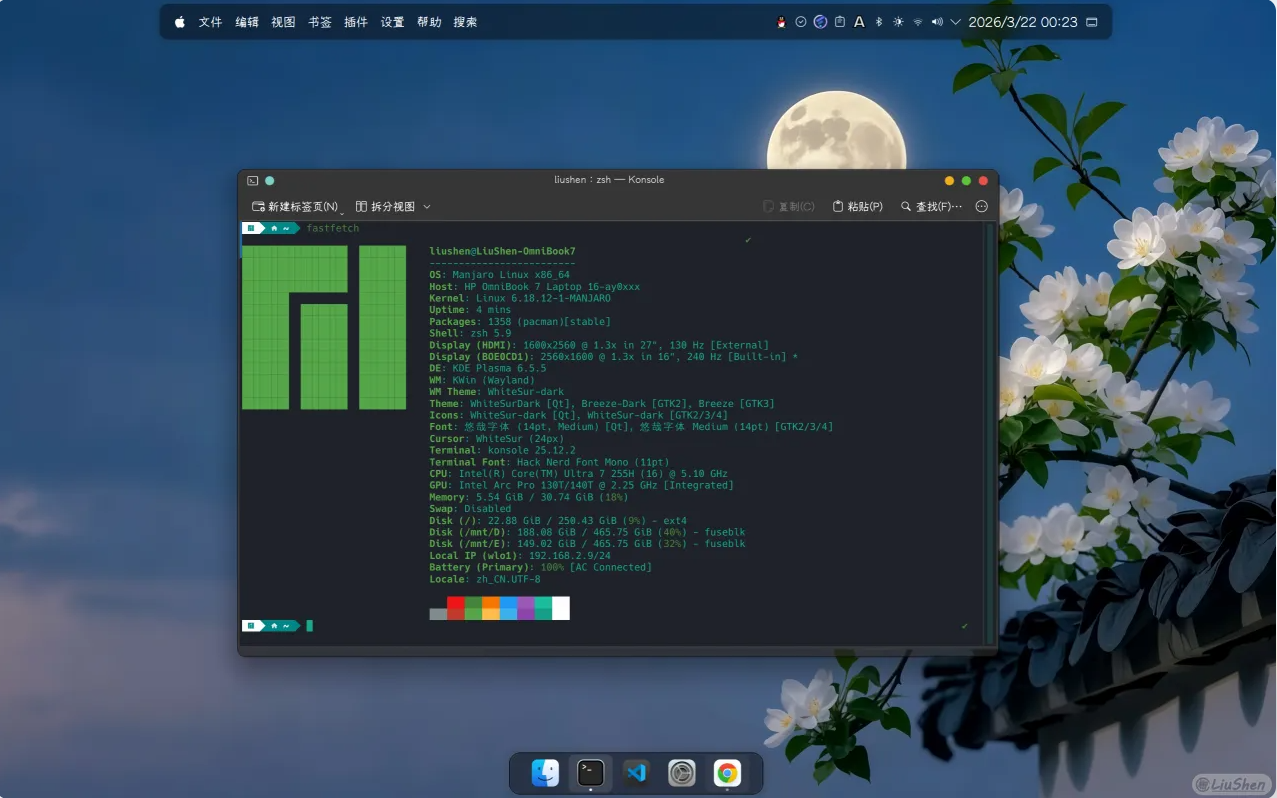1277x798 pixels.
Task: Open Finder from the dock
Action: (545, 773)
